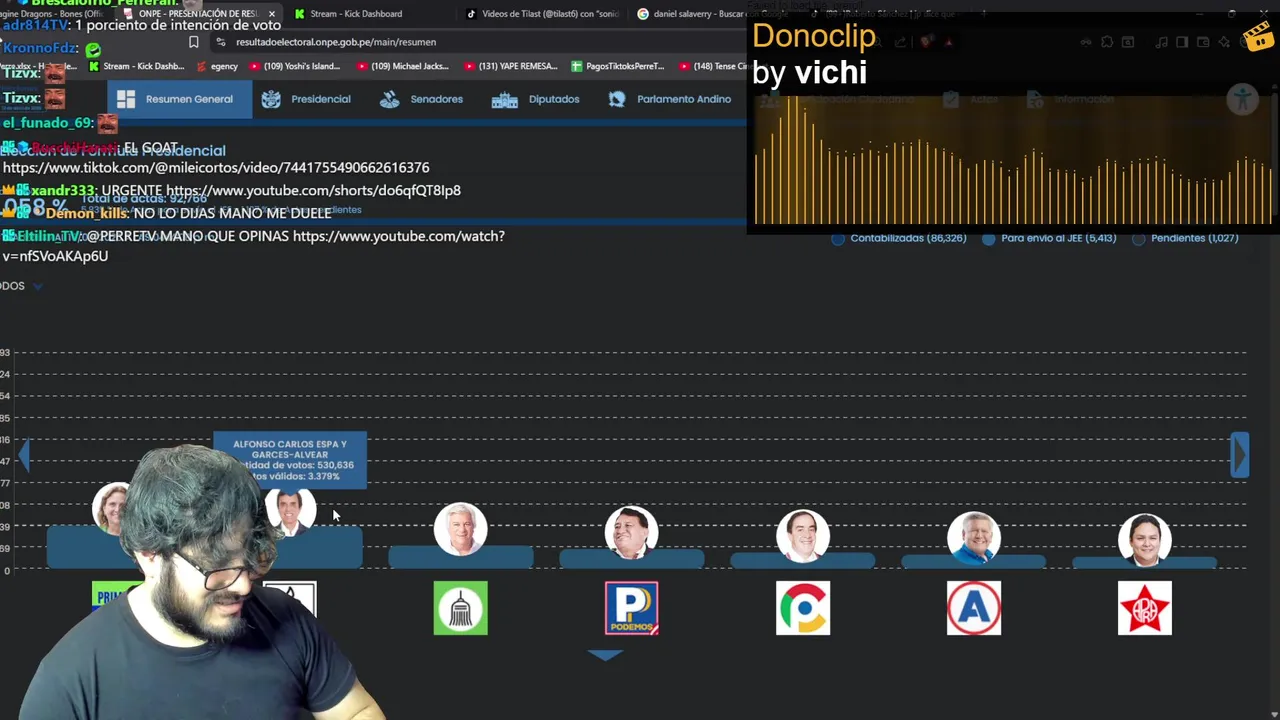Switch to the Presidencial tab
Image resolution: width=1280 pixels, height=720 pixels.
306,99
